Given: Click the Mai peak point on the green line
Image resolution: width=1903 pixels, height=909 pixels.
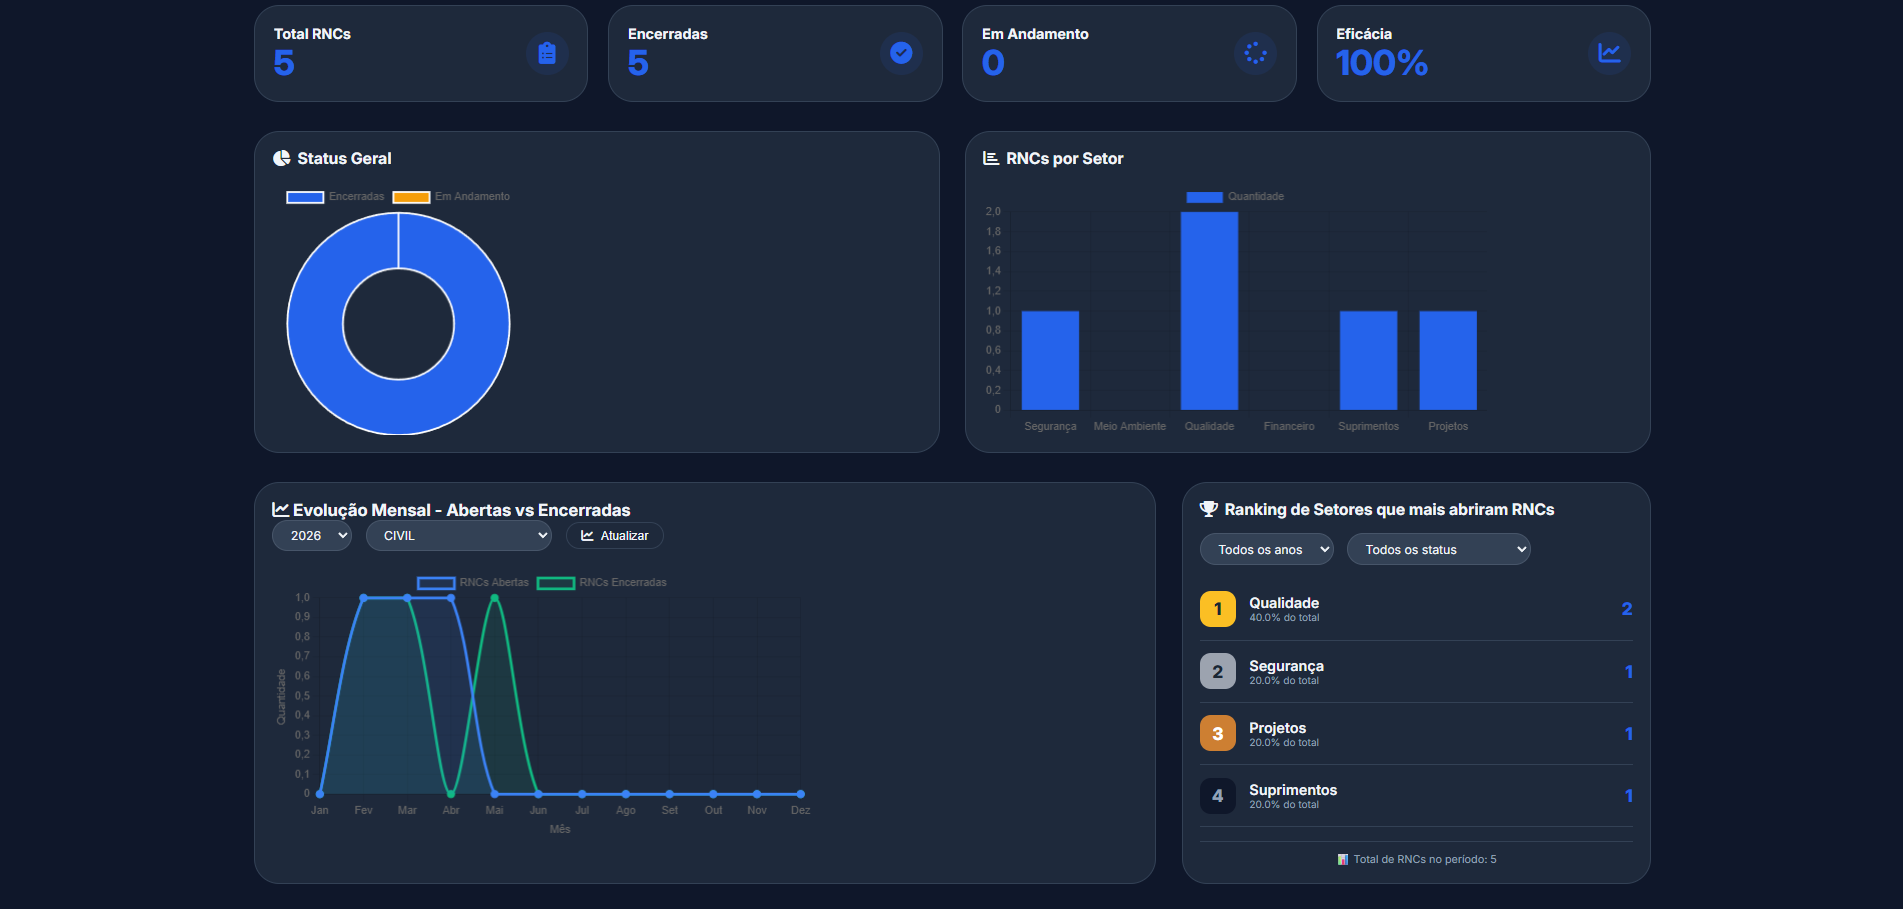Looking at the screenshot, I should pos(495,598).
